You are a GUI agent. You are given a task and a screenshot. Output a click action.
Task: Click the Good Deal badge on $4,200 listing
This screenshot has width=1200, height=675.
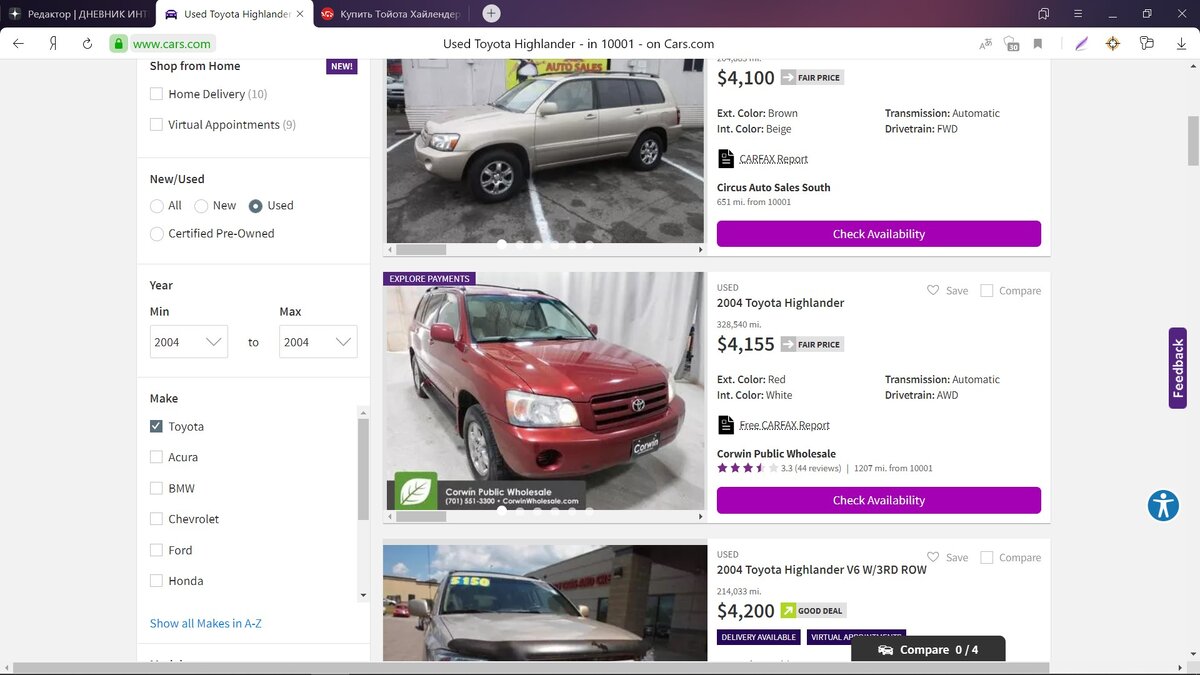(813, 610)
